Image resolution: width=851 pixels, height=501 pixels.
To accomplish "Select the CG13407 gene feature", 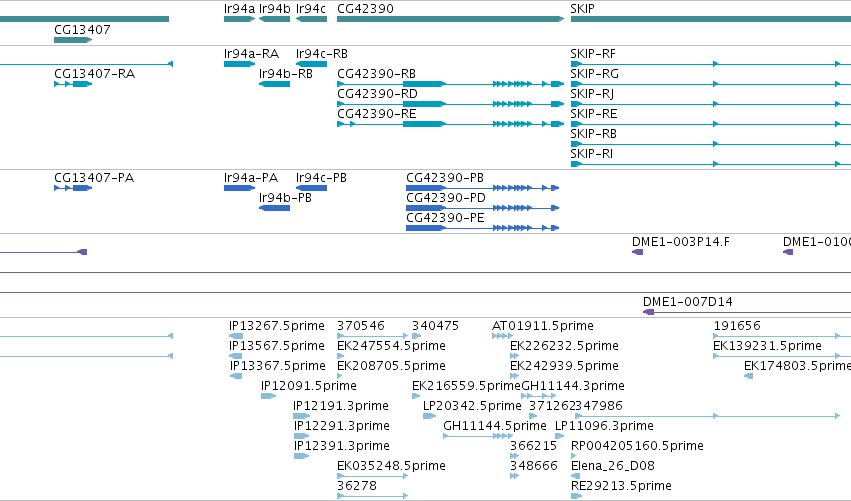I will 73,40.
